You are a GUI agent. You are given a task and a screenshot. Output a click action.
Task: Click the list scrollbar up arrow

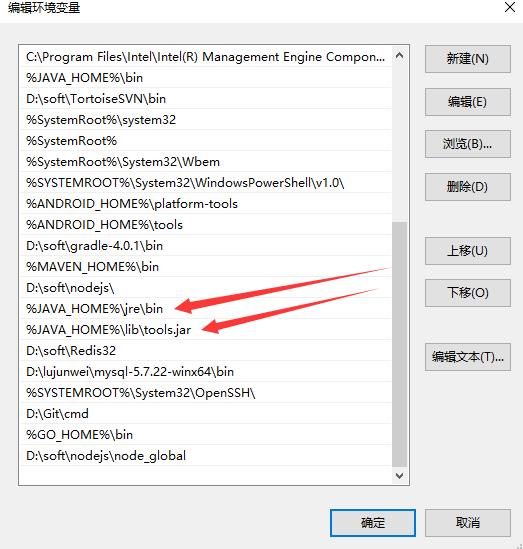pyautogui.click(x=399, y=55)
